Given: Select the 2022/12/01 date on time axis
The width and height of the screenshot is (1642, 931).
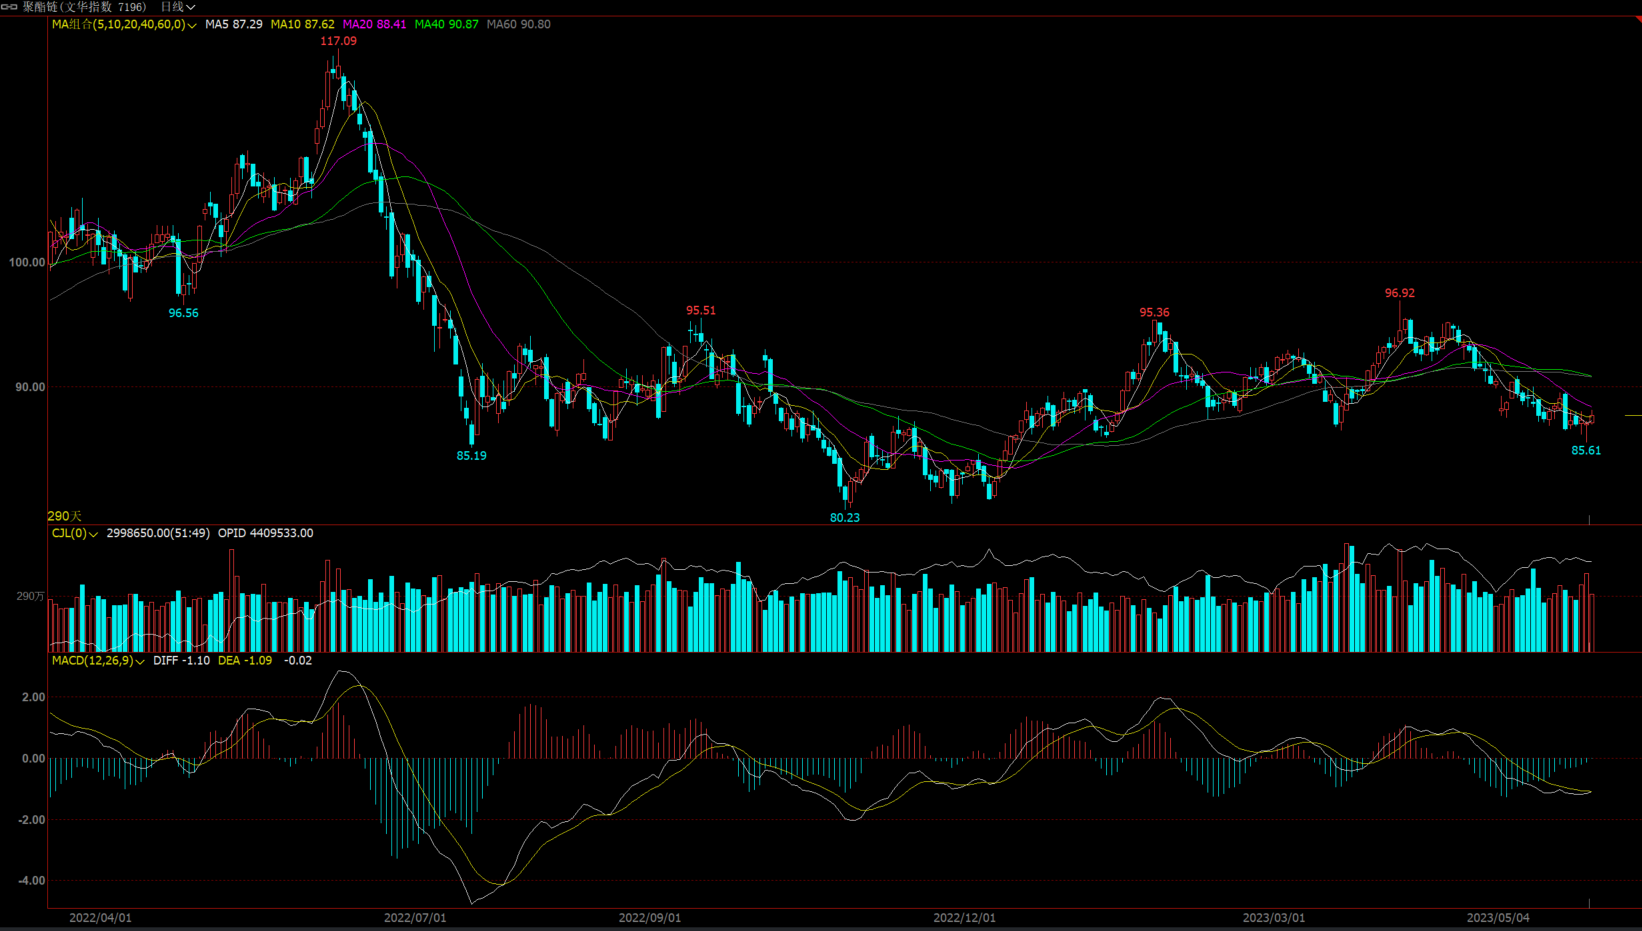Looking at the screenshot, I should click(965, 917).
